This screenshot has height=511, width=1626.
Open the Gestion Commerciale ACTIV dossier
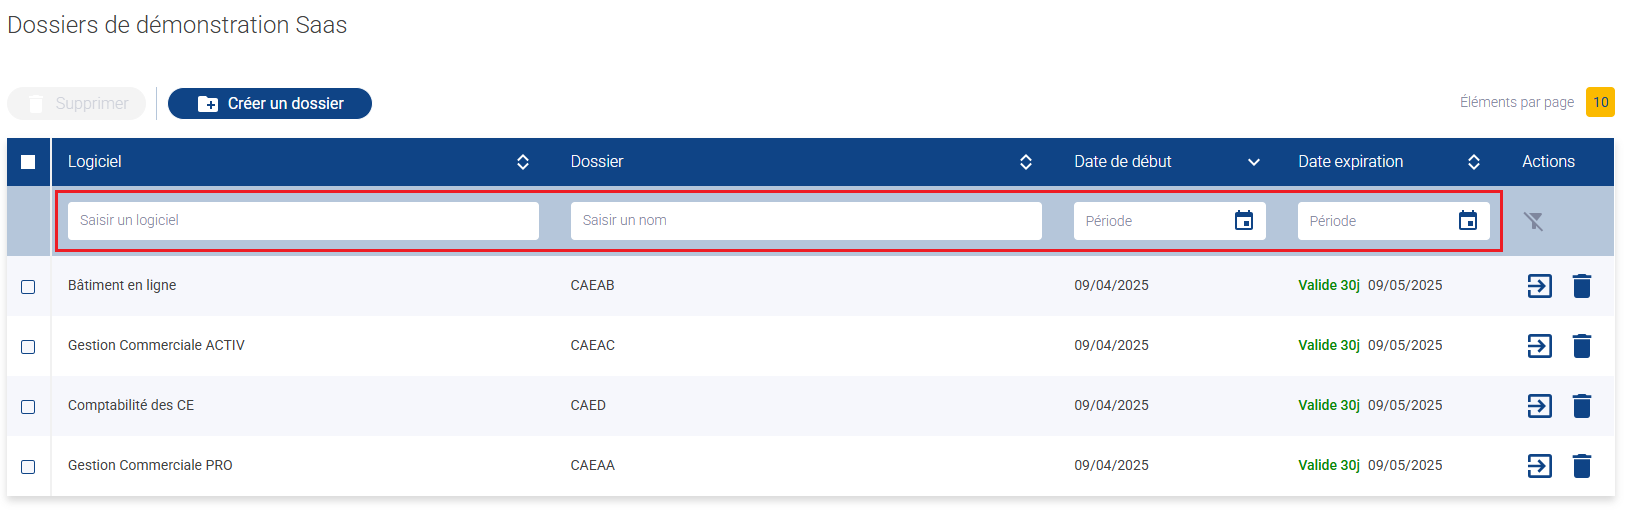point(1540,346)
